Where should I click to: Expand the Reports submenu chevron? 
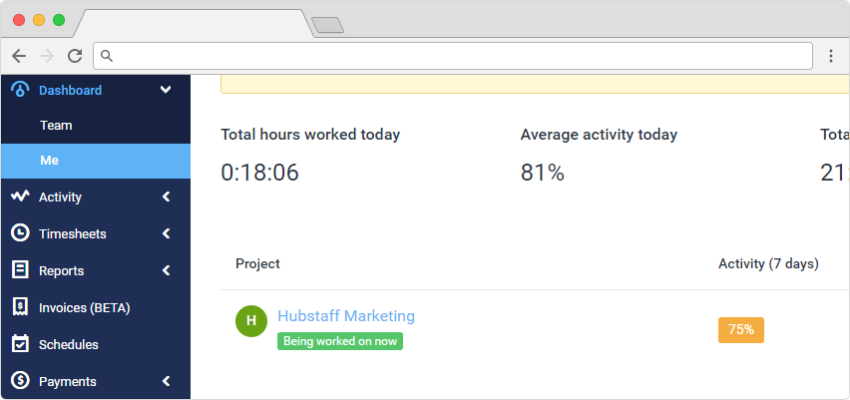tap(166, 270)
